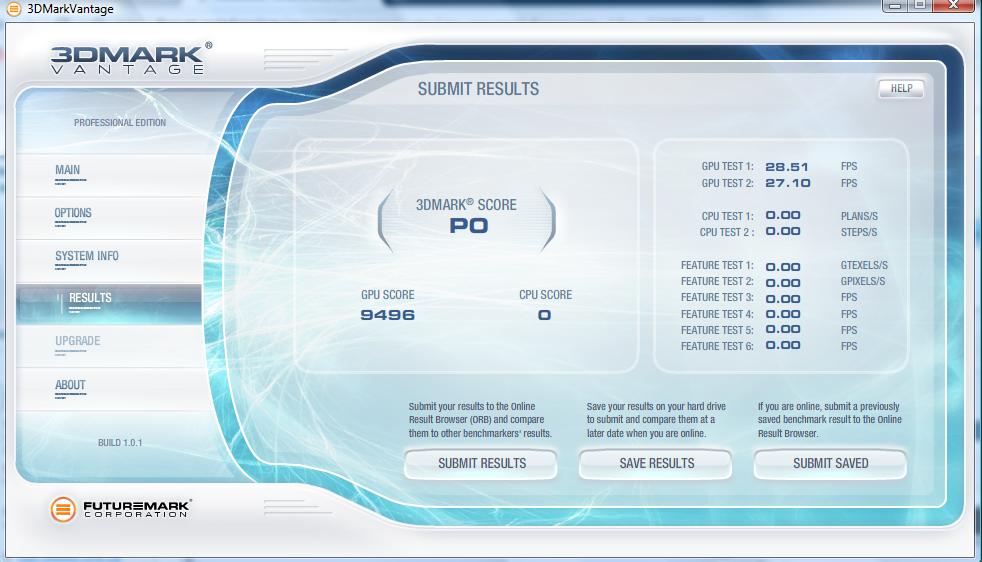Click the 3DMark score value P0

click(468, 226)
